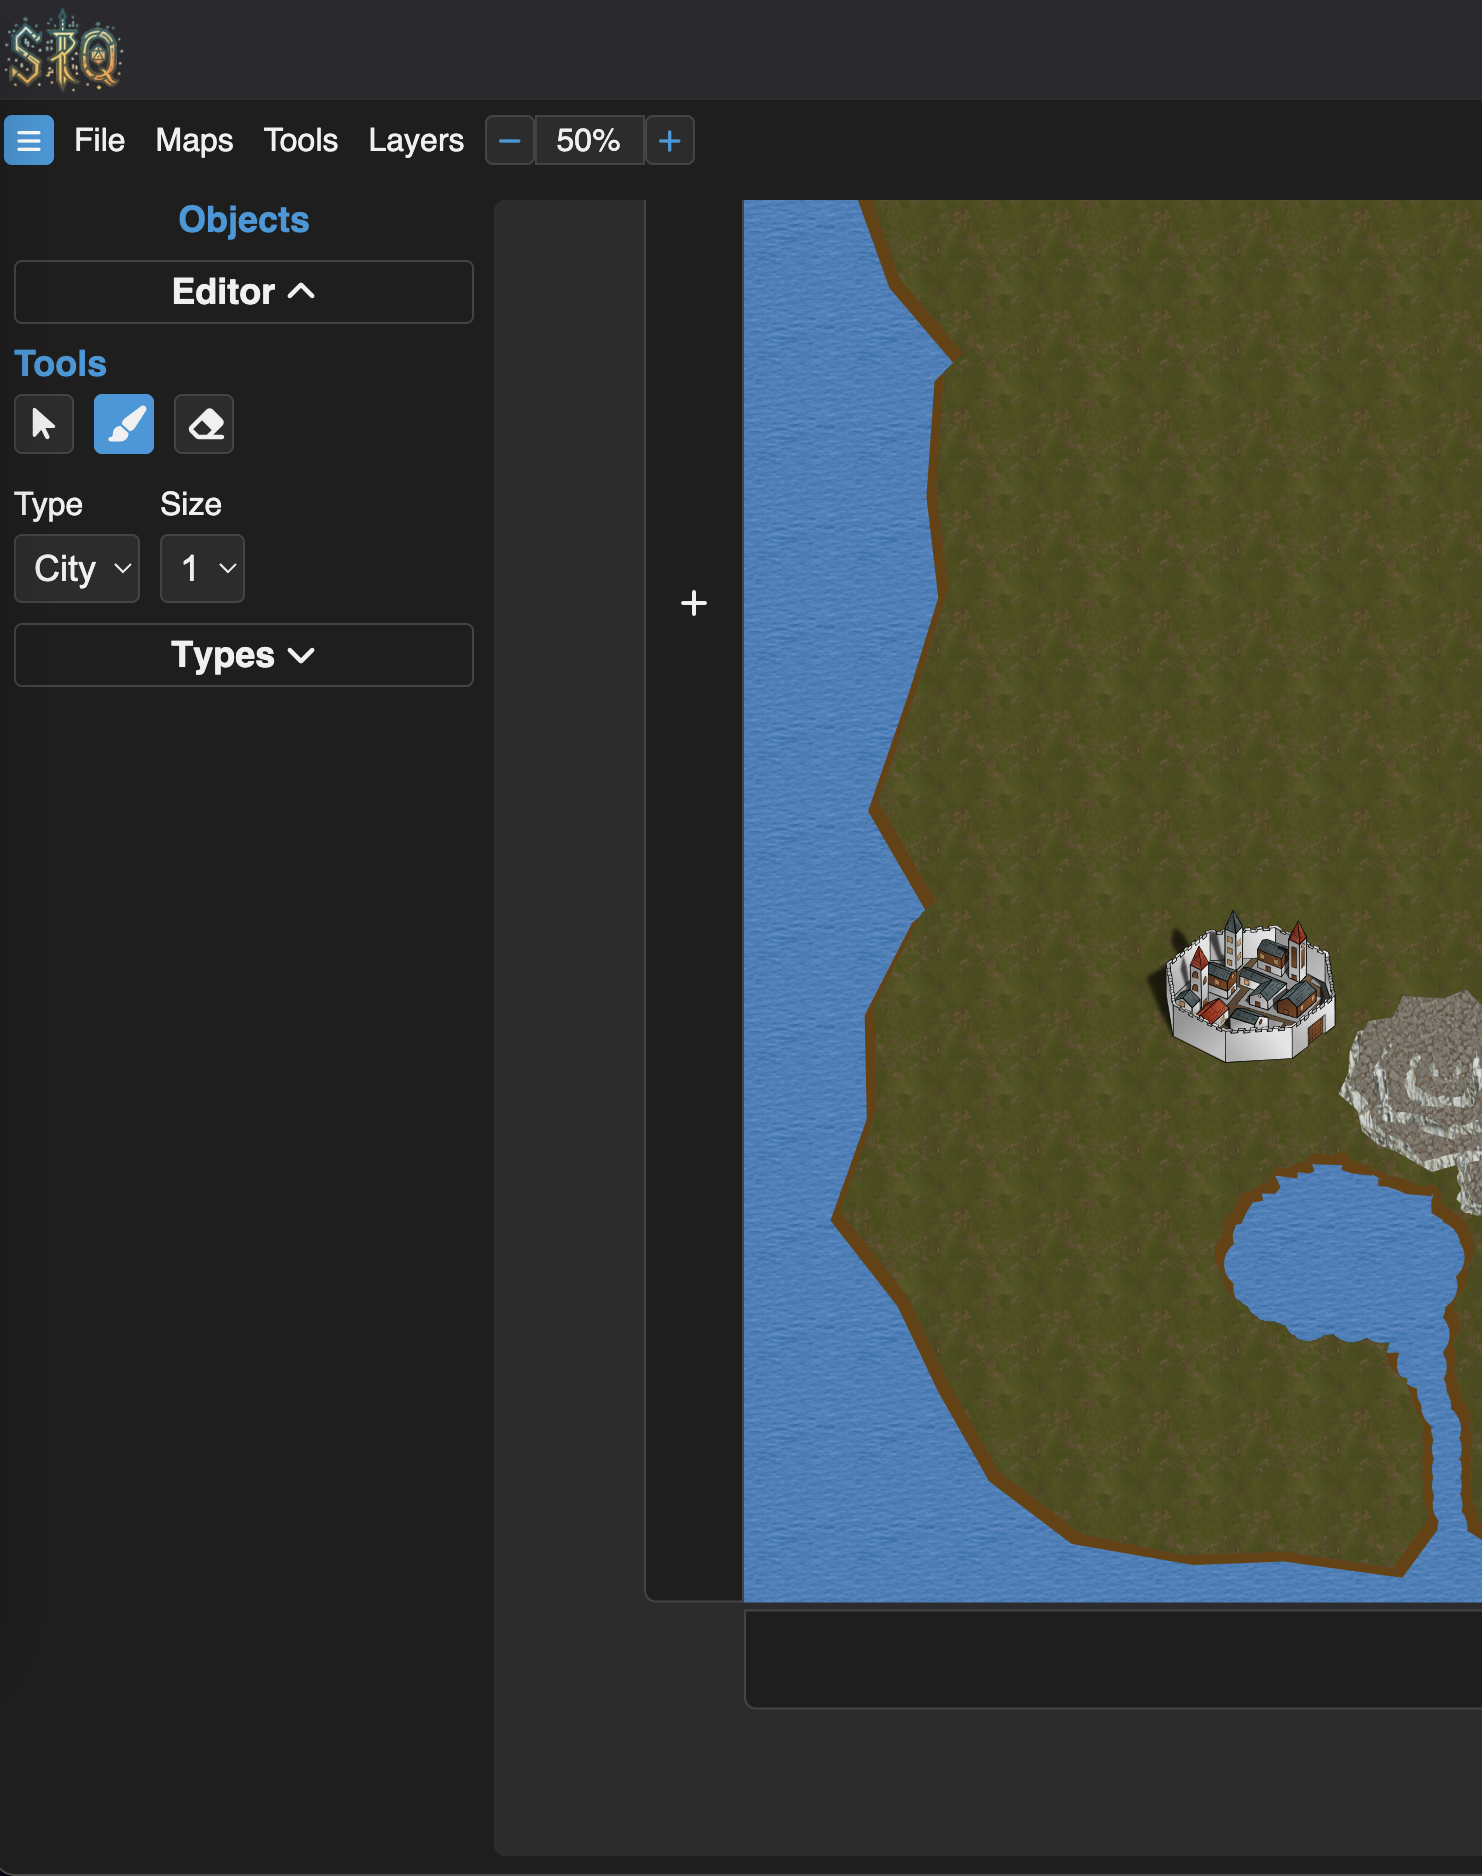
Task: Collapse the Editor section
Action: 244,292
